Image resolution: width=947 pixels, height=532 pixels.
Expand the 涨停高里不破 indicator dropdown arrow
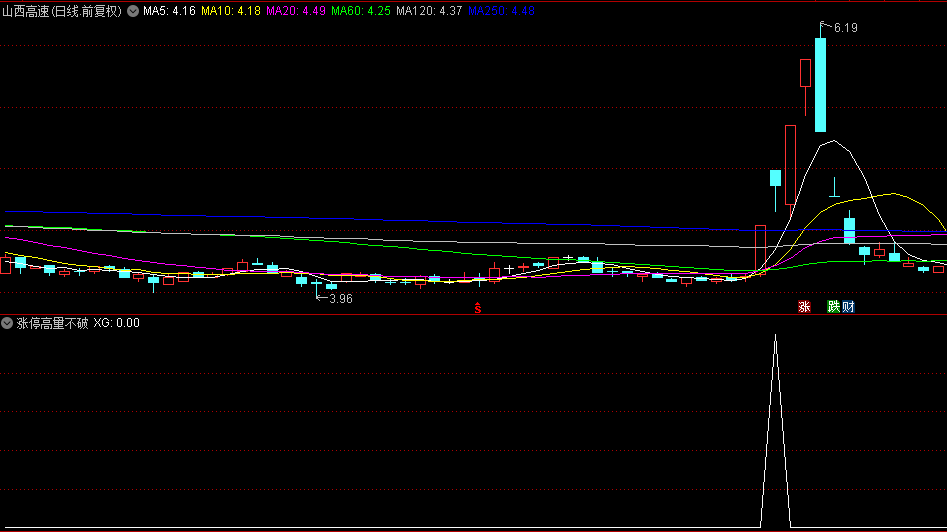coord(7,323)
